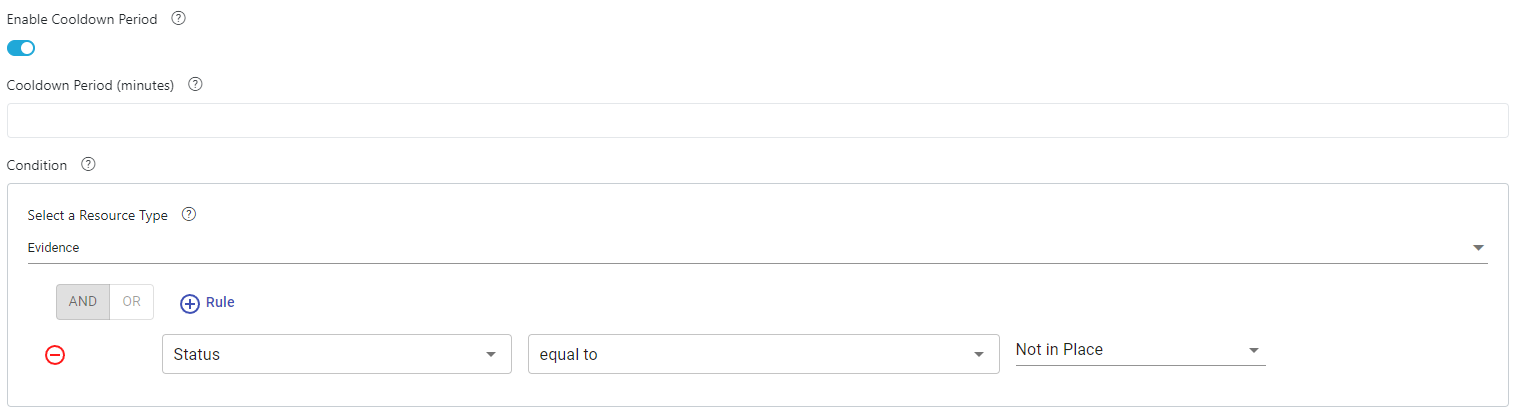The image size is (1516, 420).
Task: Click the "Condition" section label
Action: 37,165
